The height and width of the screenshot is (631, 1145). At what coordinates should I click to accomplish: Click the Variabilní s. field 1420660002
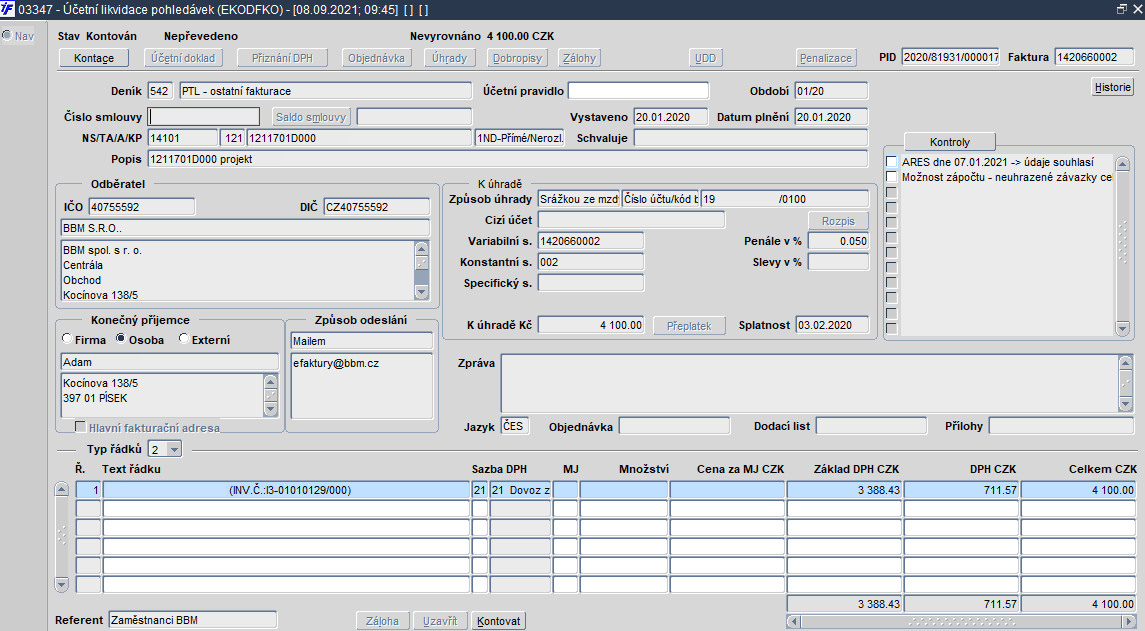591,241
